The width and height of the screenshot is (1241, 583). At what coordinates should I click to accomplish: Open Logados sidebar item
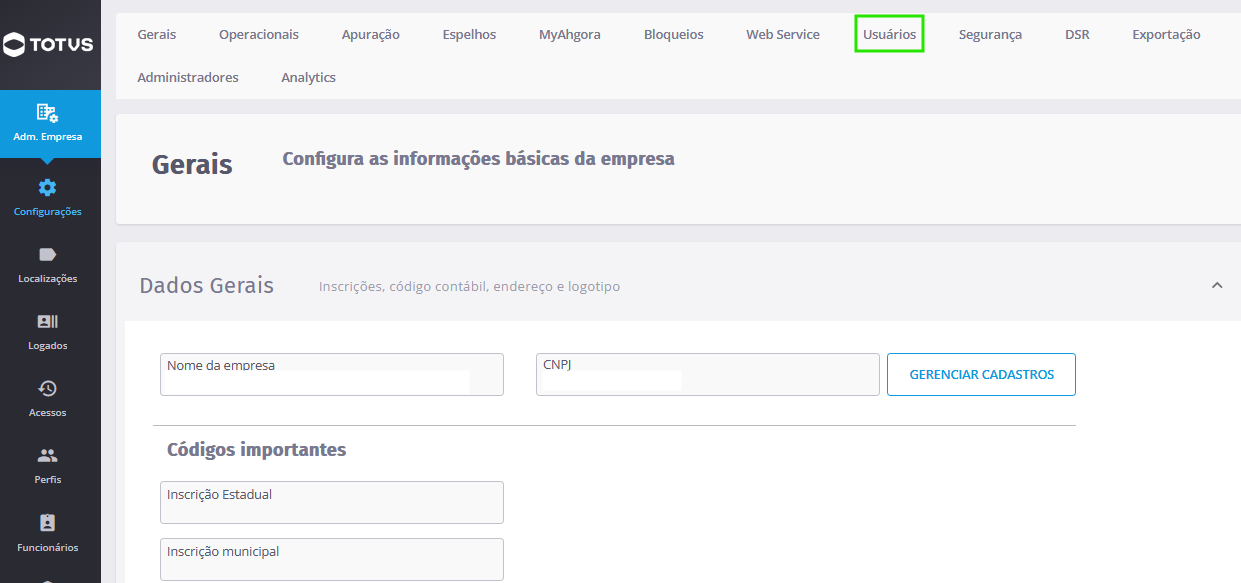tap(48, 331)
